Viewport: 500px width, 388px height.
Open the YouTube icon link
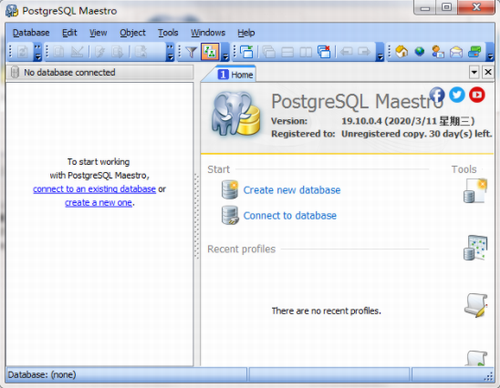click(x=477, y=95)
